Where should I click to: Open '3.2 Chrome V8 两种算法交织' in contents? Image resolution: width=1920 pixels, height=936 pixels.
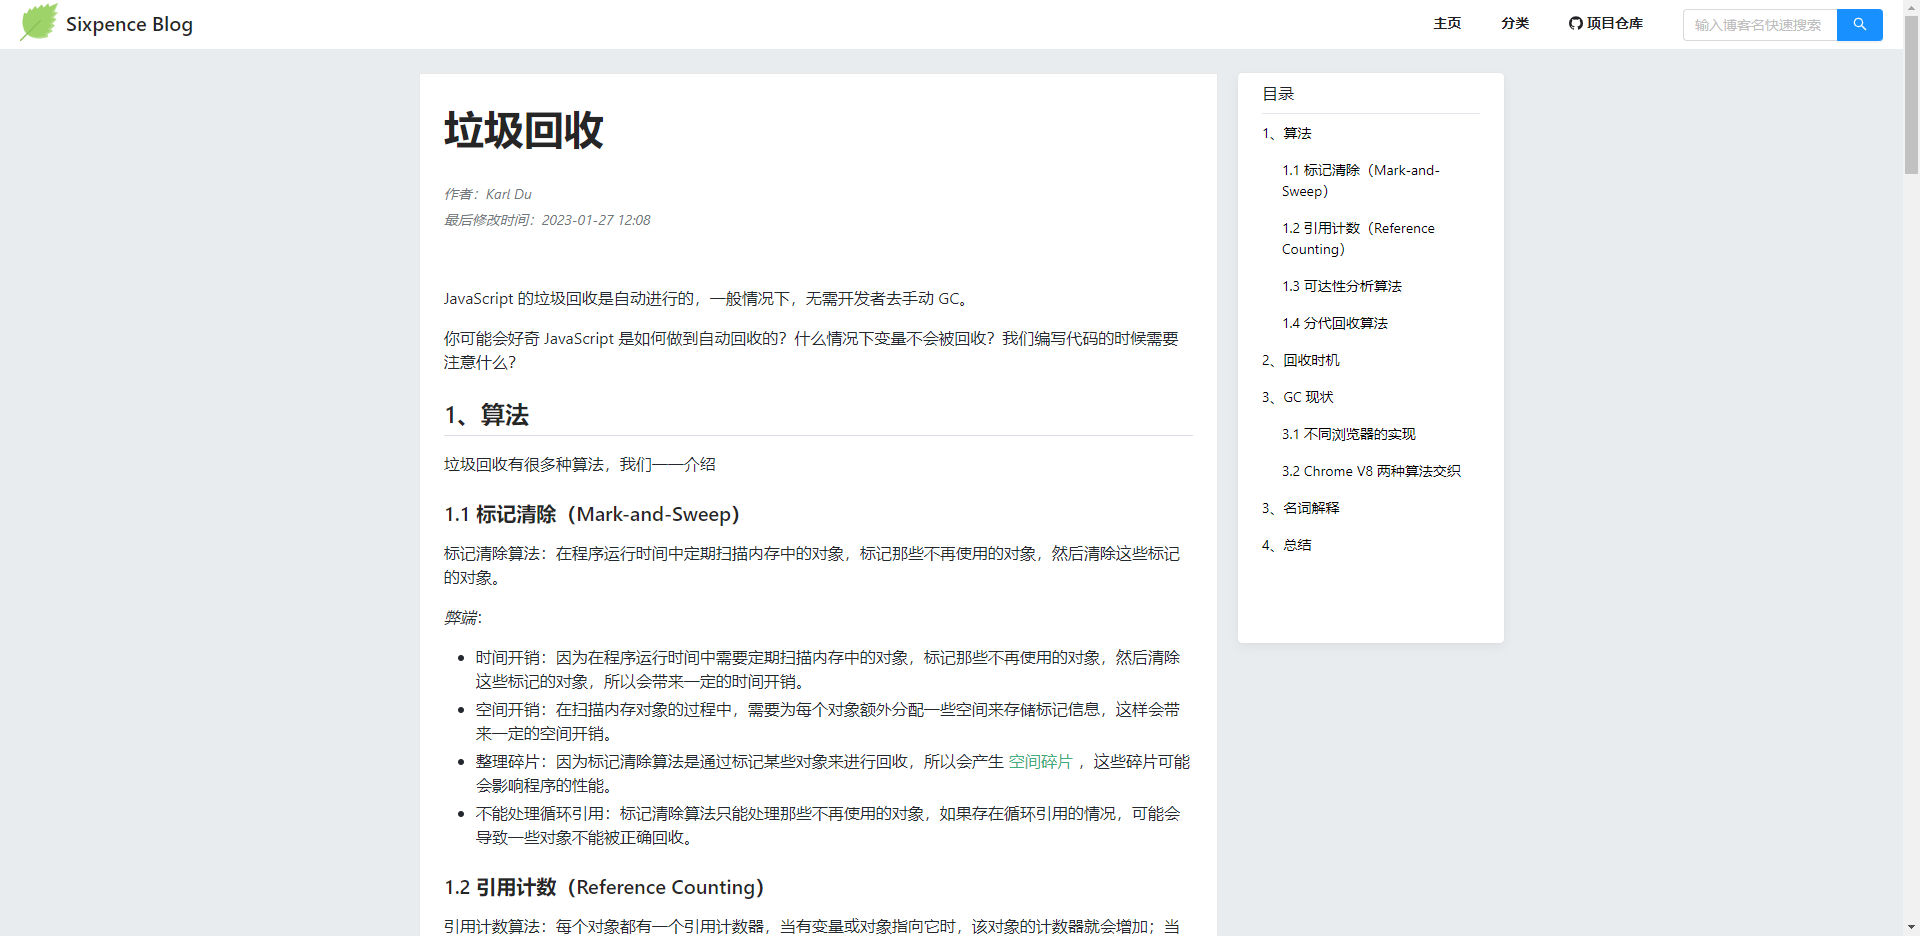pyautogui.click(x=1371, y=471)
